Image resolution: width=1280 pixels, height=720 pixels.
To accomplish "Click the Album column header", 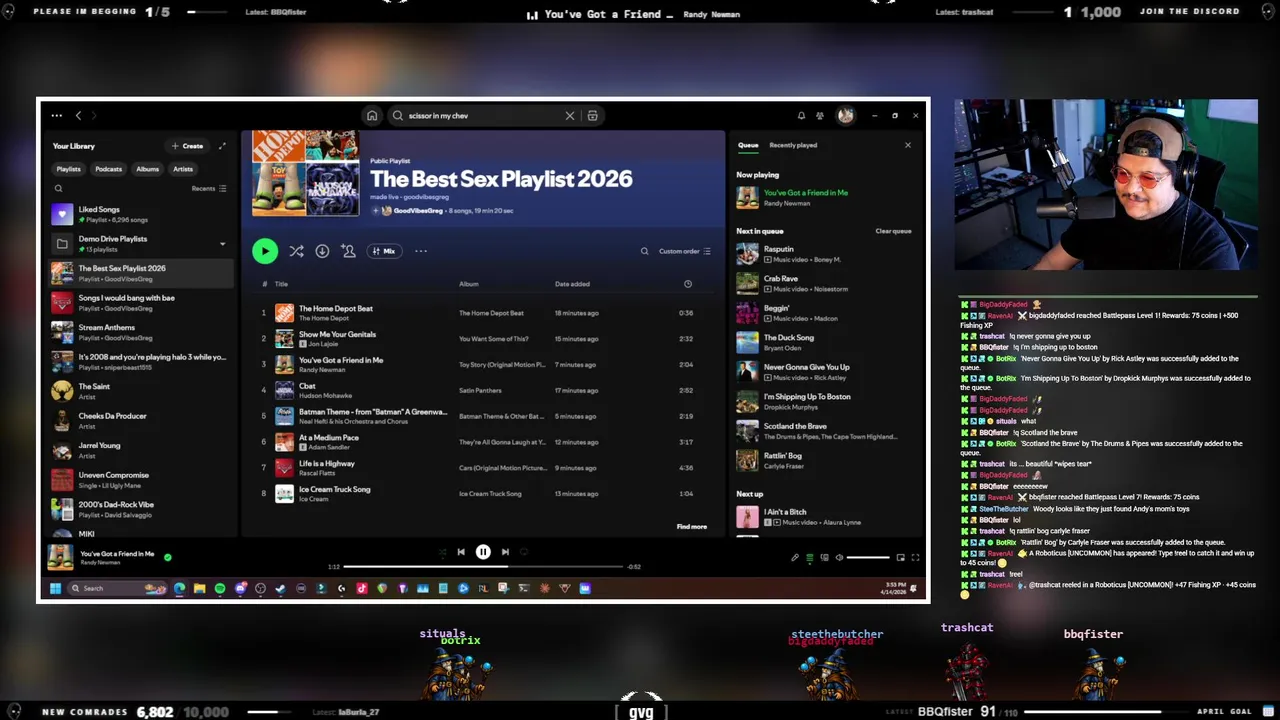I will (x=468, y=284).
